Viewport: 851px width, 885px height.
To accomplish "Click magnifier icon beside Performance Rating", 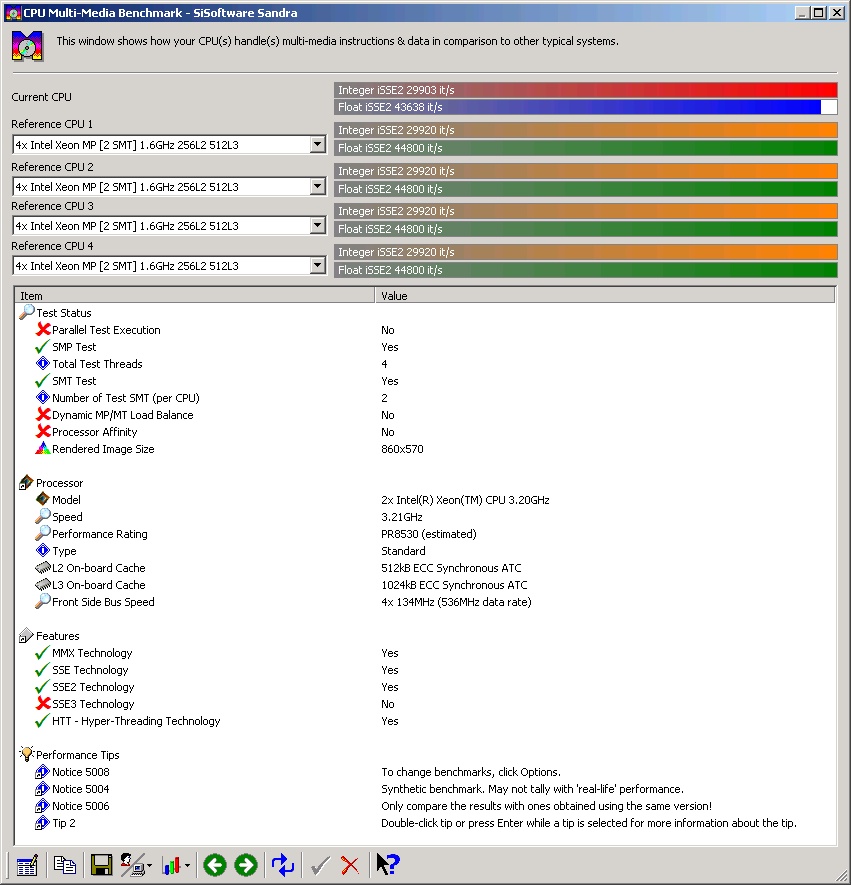I will (43, 533).
